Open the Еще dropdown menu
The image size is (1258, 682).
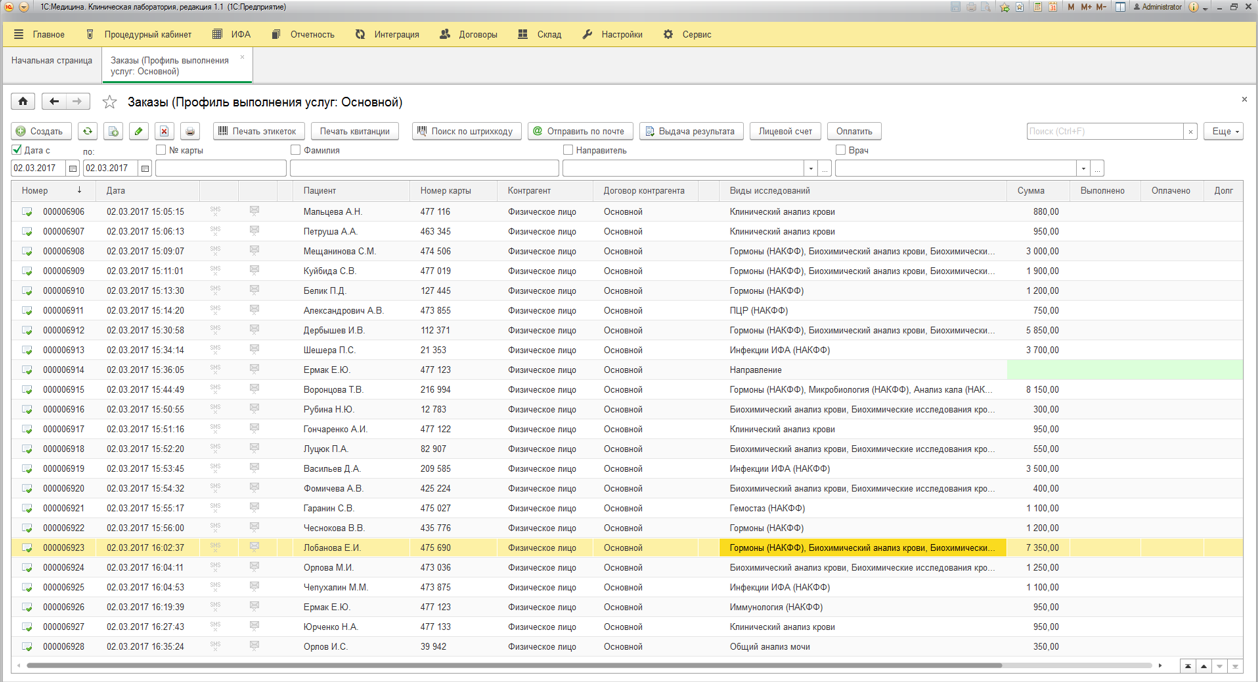1224,131
